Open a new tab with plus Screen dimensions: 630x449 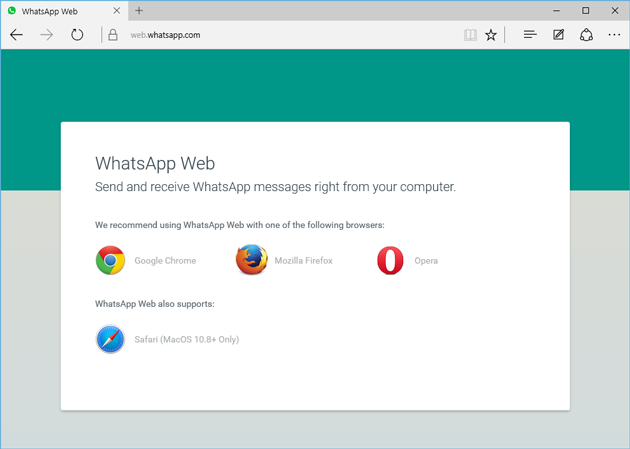coord(139,11)
